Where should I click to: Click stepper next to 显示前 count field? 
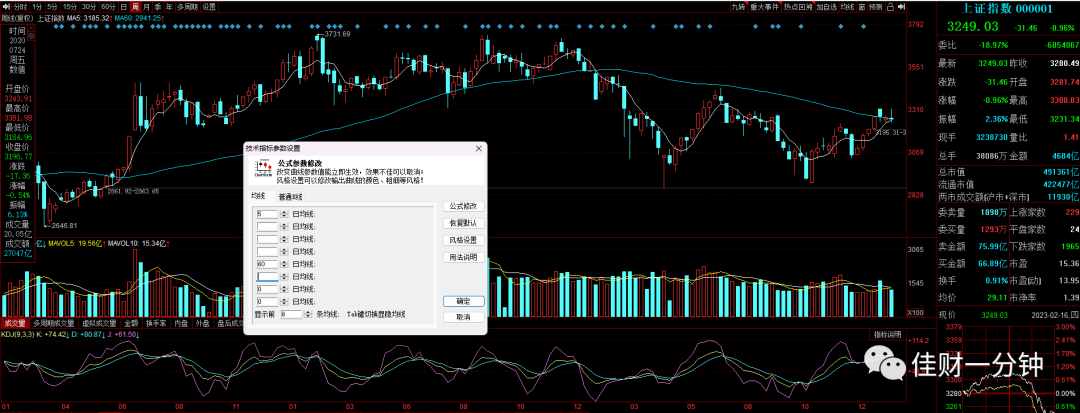click(308, 314)
